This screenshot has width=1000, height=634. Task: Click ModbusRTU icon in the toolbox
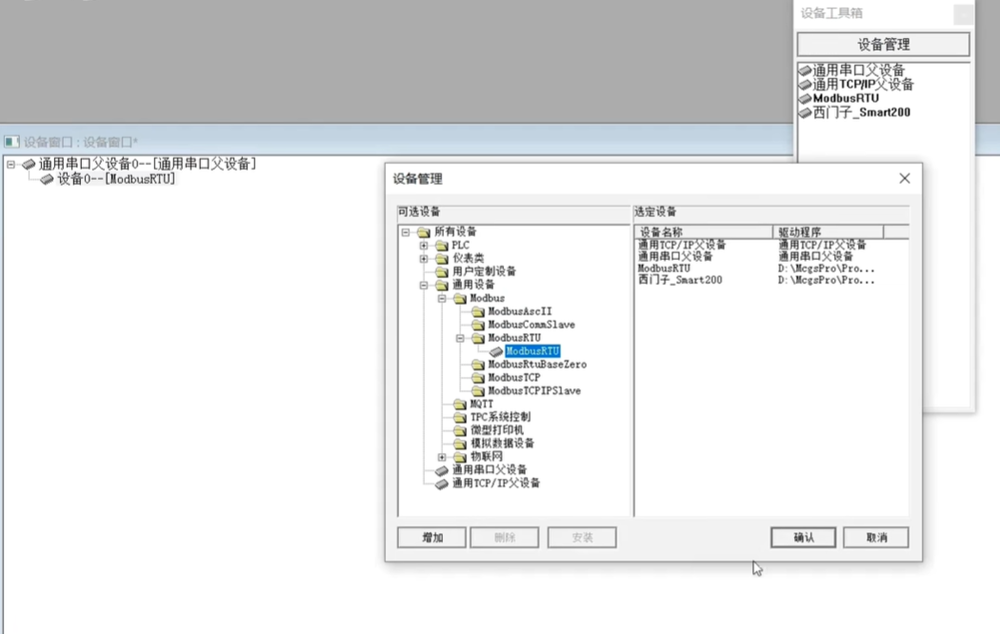(805, 99)
